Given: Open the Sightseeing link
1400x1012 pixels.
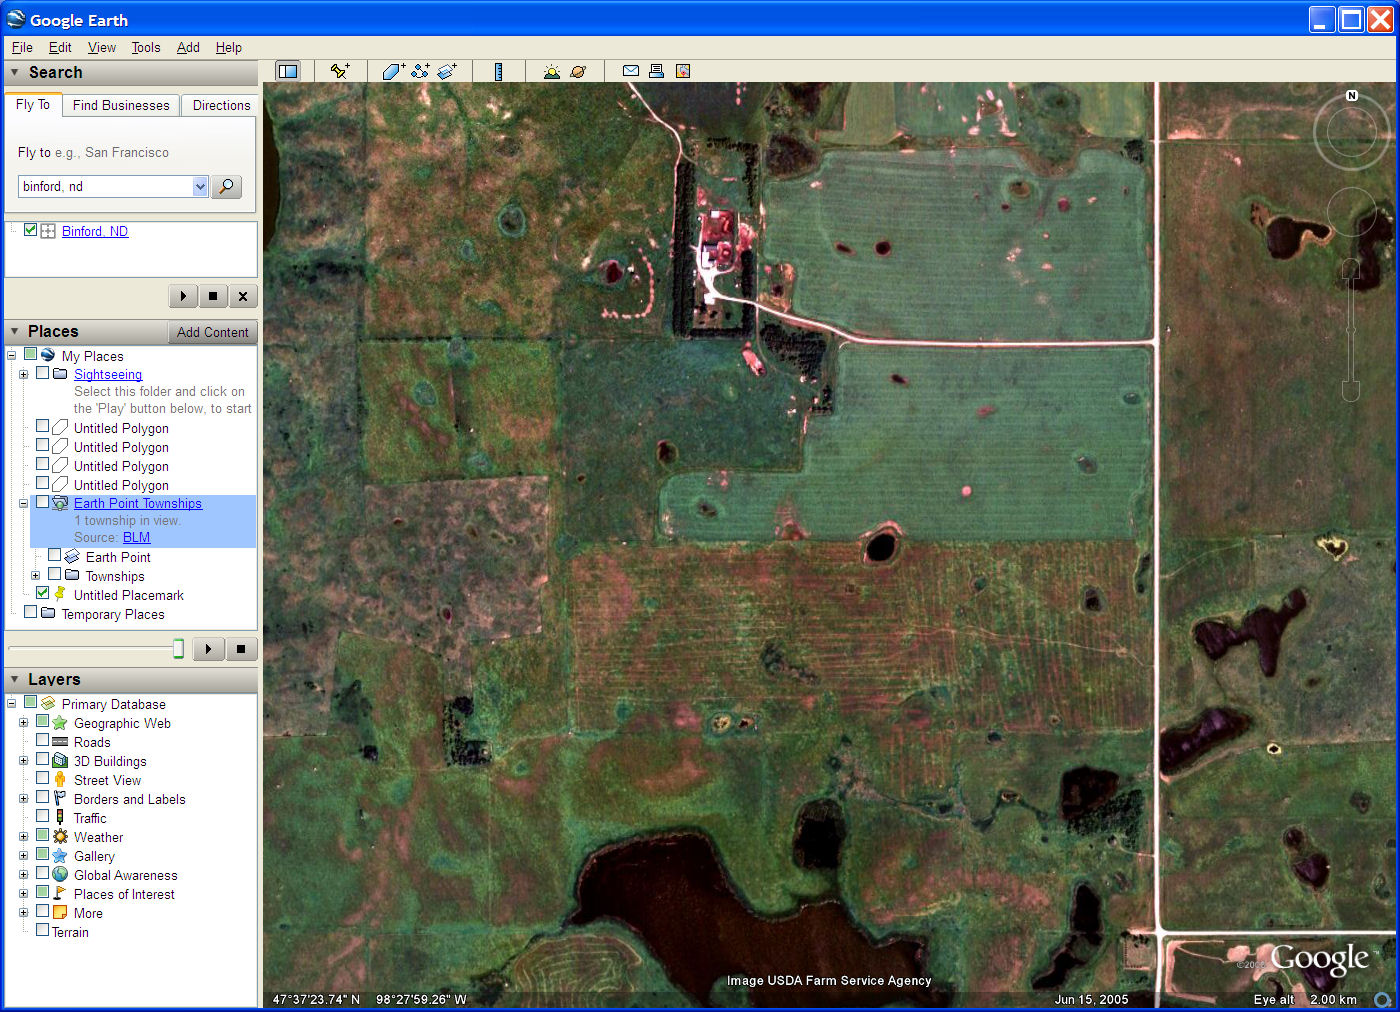Looking at the screenshot, I should tap(108, 374).
